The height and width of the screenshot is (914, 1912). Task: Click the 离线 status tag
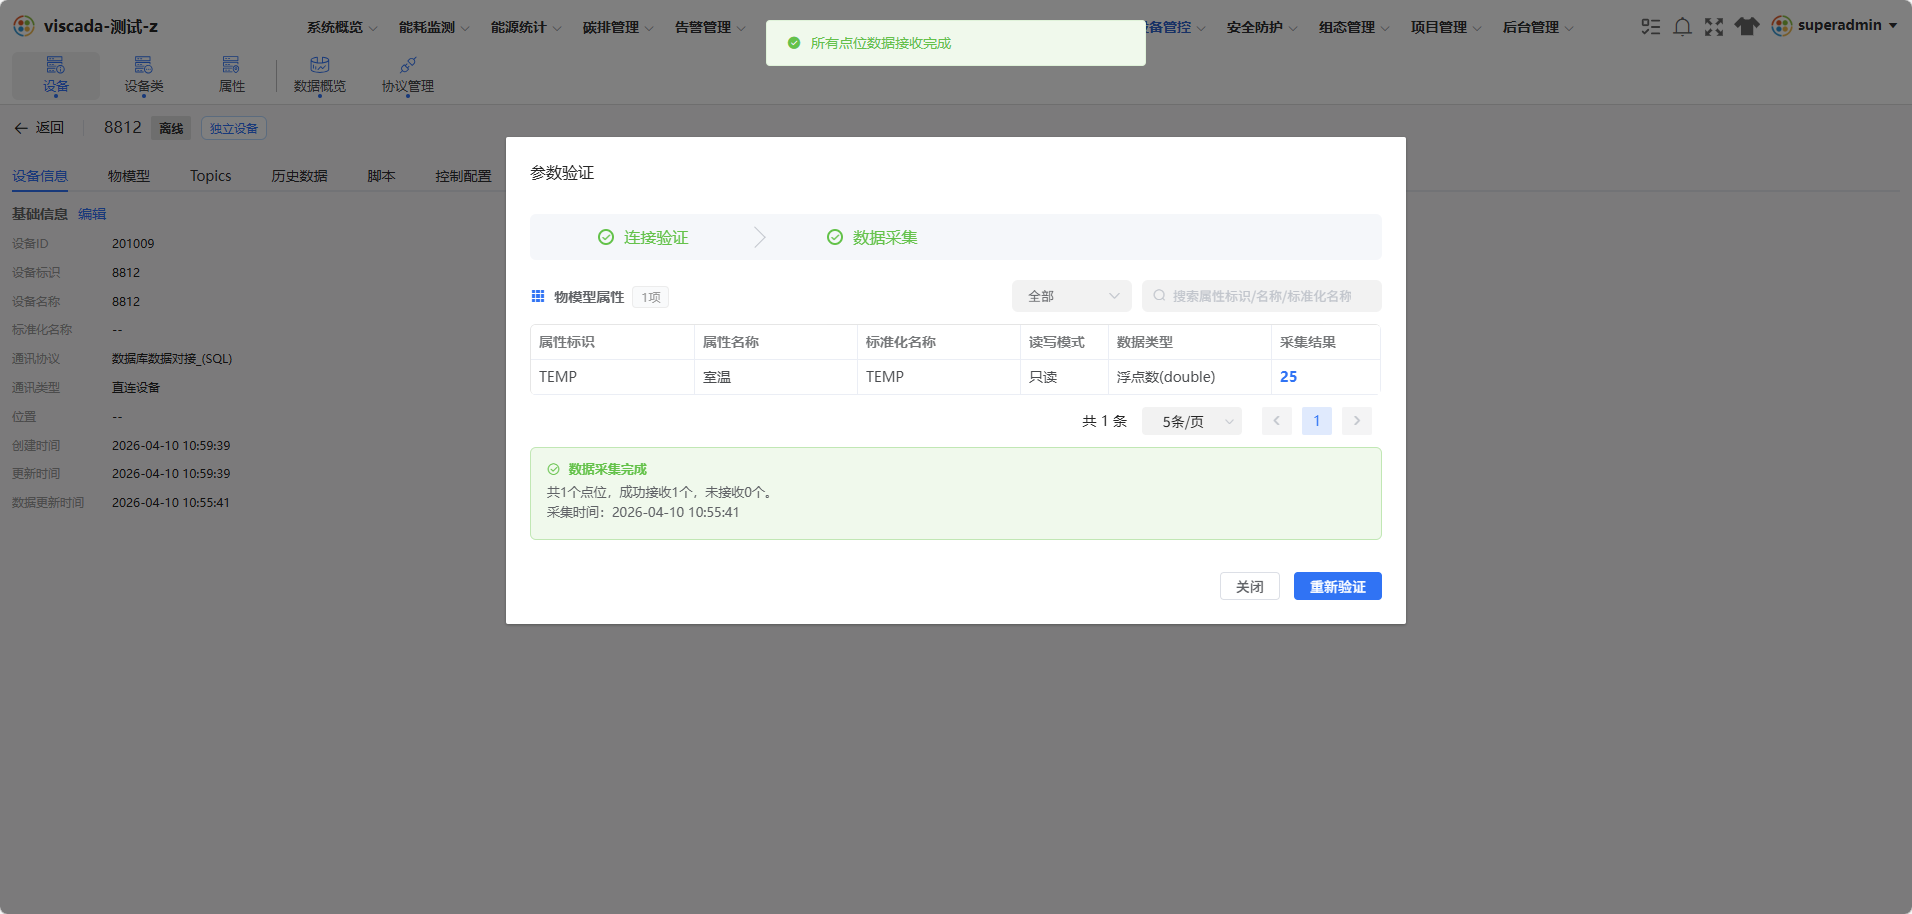[x=171, y=128]
